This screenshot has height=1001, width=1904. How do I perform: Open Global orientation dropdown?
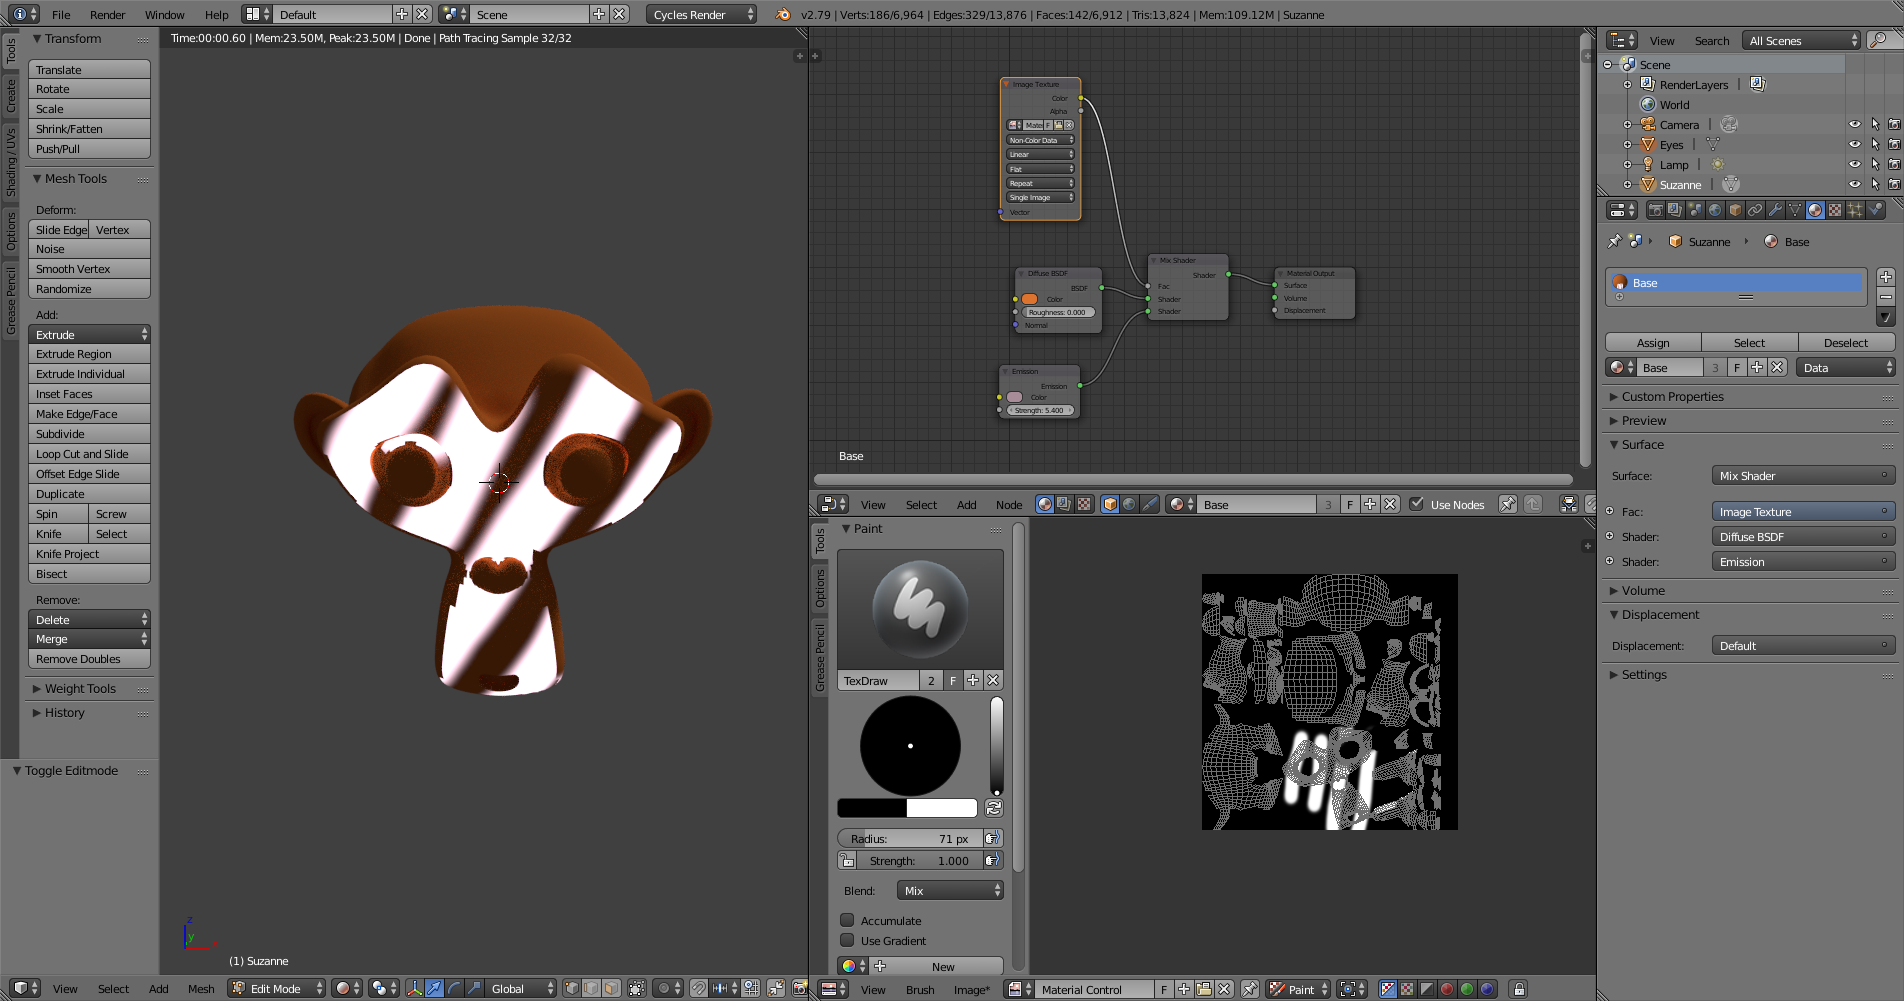pos(522,988)
